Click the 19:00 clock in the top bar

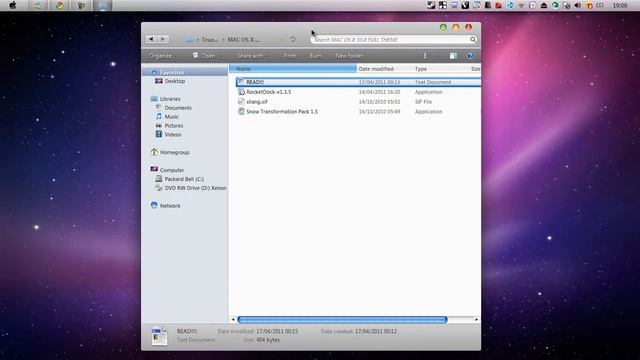620,5
